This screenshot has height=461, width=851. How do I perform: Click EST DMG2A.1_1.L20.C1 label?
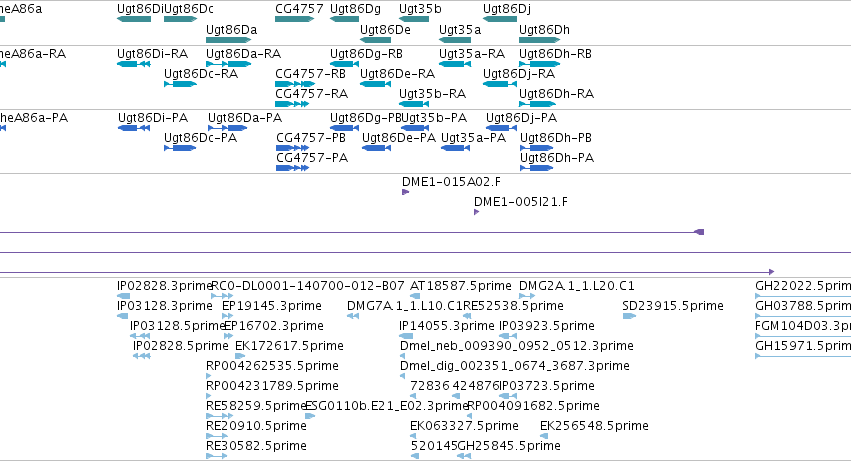(x=576, y=286)
